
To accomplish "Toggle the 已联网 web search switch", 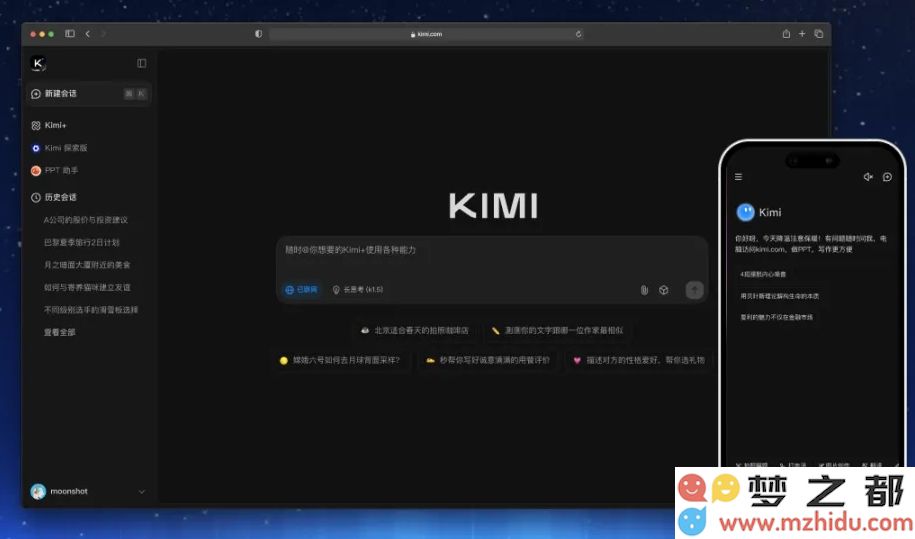I will [x=301, y=289].
